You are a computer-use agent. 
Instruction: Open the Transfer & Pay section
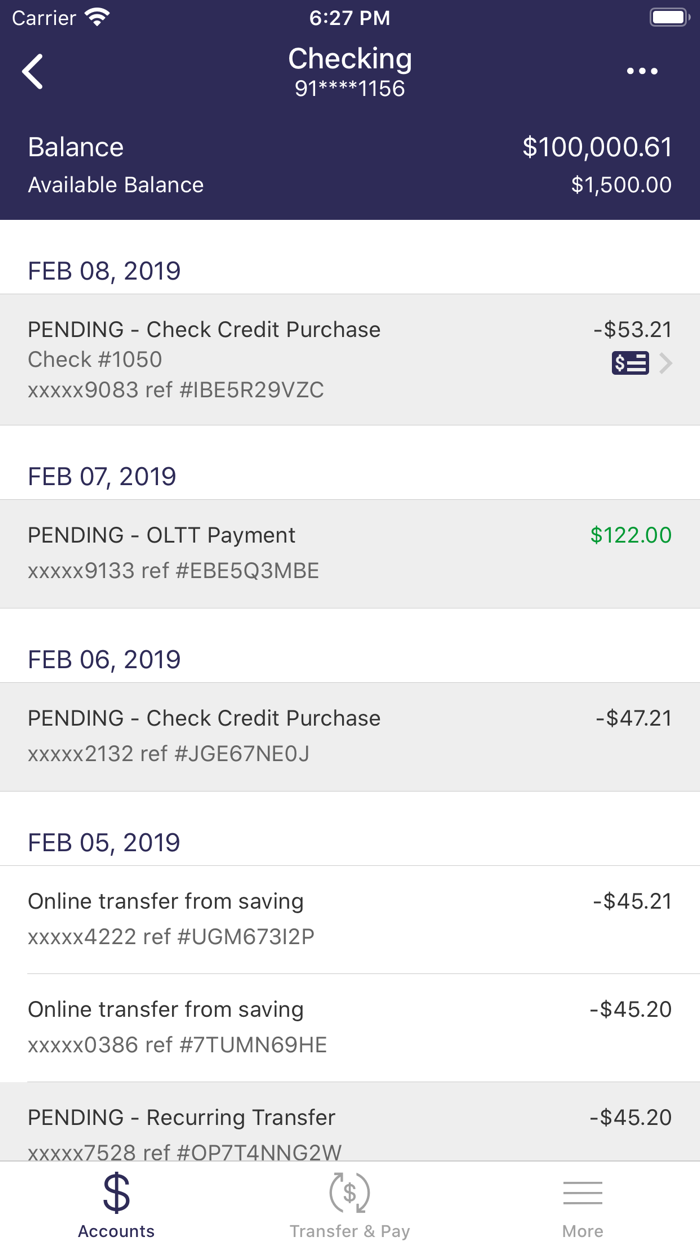349,1204
